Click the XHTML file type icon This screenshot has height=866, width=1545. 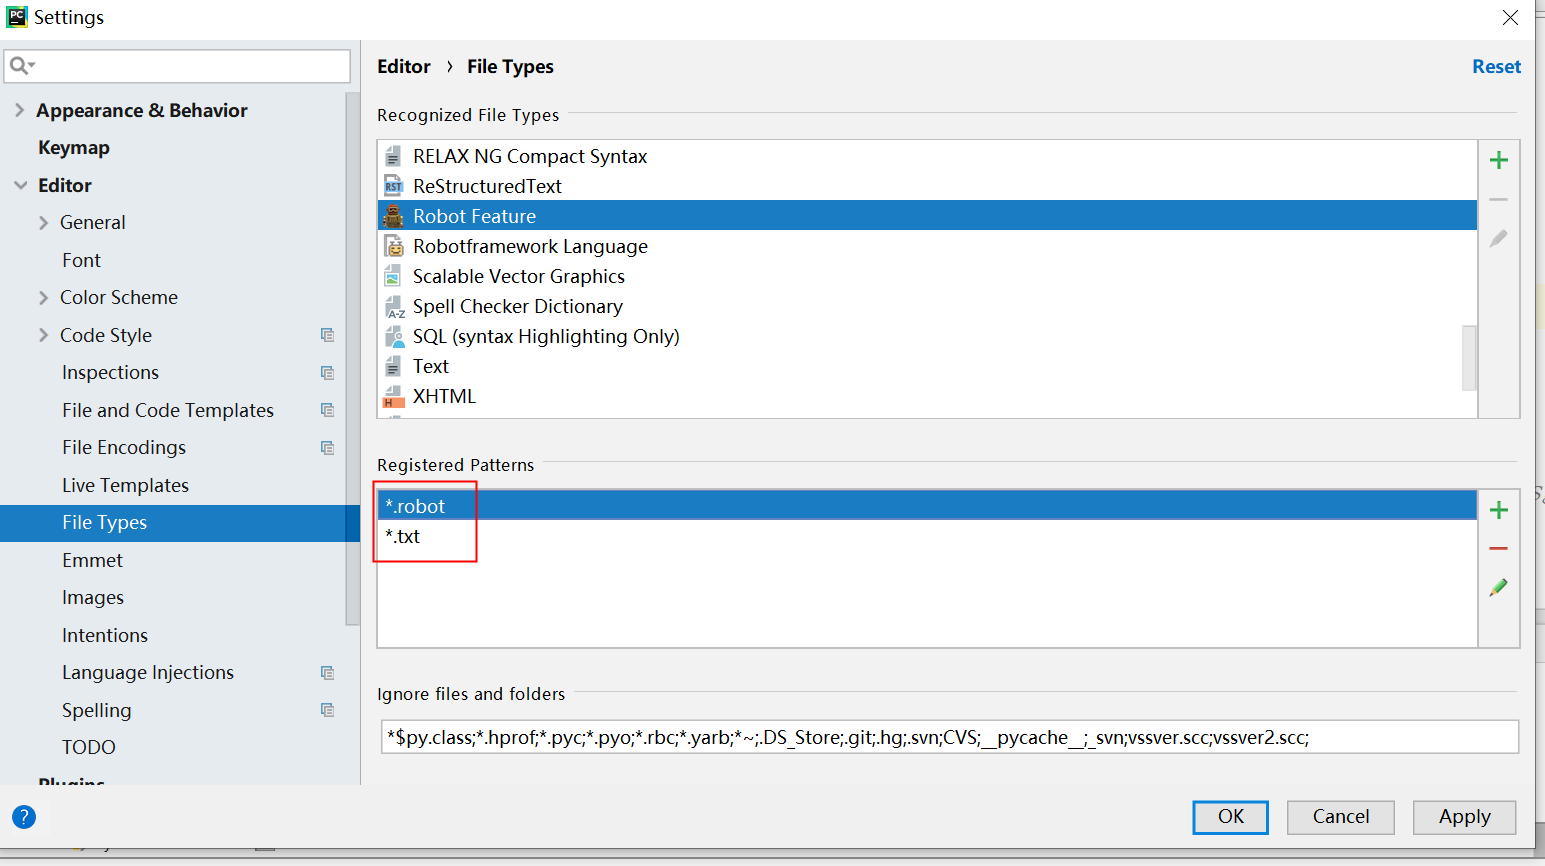point(394,396)
